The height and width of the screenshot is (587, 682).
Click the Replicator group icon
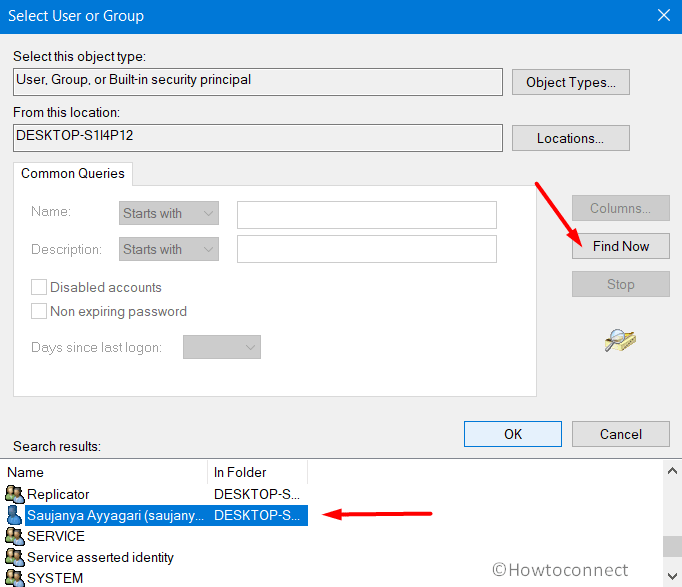[x=15, y=494]
